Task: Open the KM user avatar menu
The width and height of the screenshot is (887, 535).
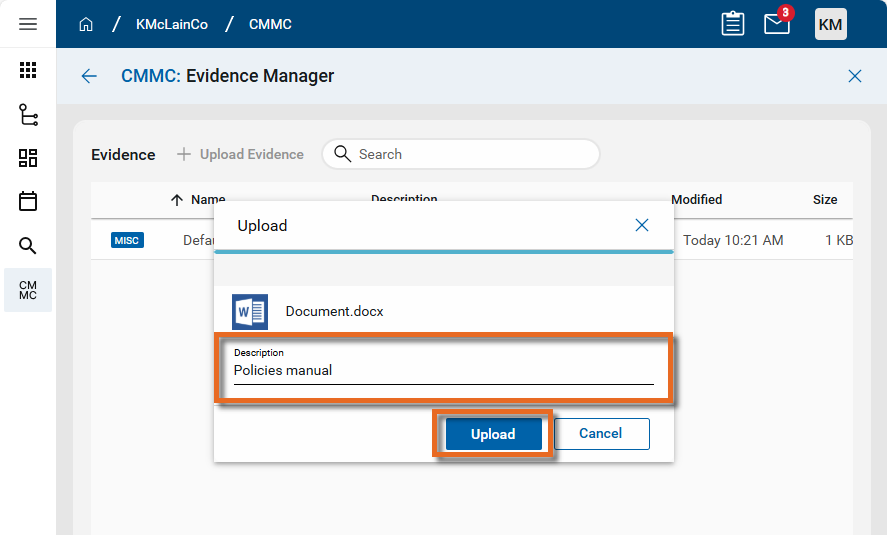Action: pyautogui.click(x=831, y=24)
